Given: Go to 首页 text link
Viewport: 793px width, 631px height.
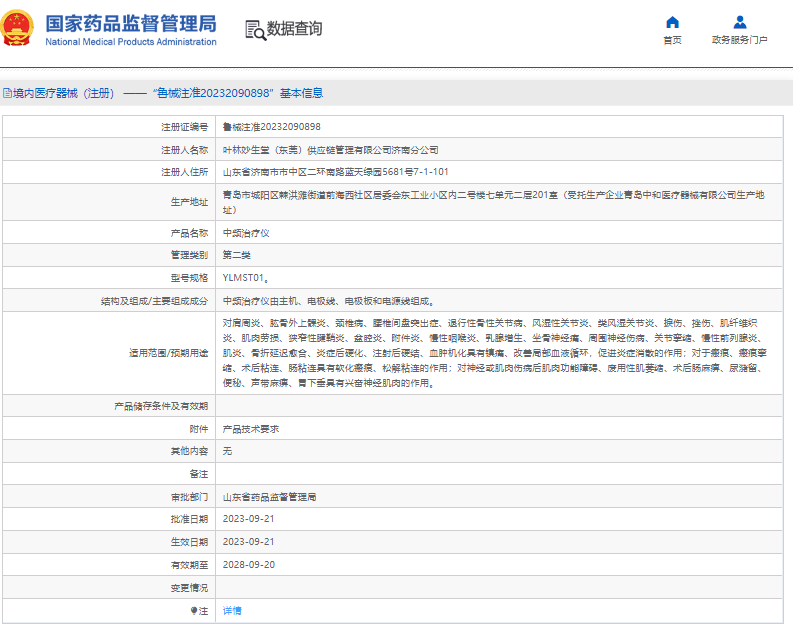Looking at the screenshot, I should (672, 40).
